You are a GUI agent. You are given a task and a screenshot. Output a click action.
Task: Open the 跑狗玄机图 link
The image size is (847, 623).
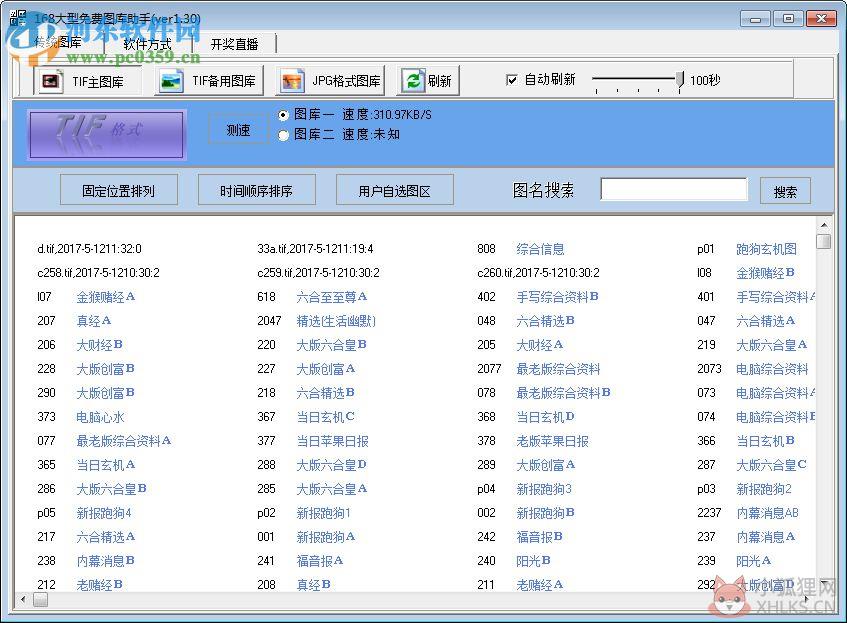[766, 249]
